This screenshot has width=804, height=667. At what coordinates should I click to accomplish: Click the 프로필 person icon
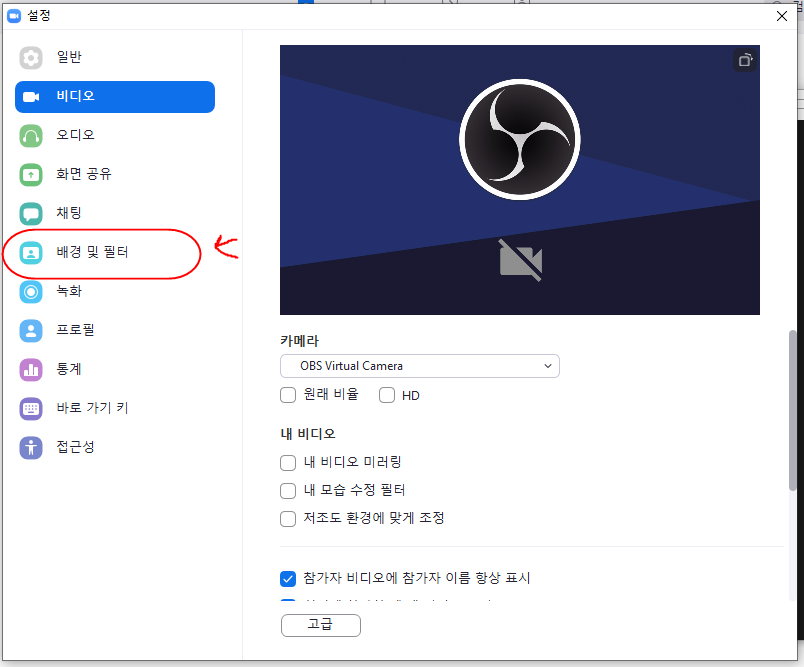coord(31,331)
